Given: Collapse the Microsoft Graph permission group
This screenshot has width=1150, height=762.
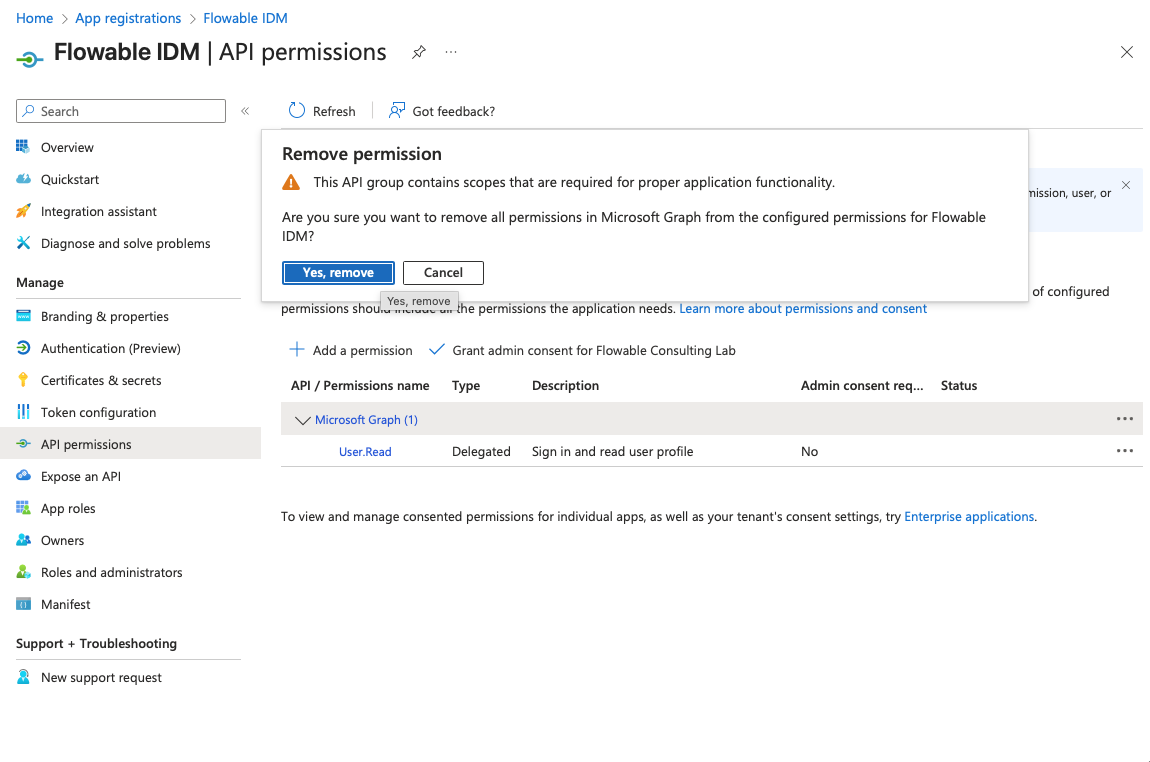Looking at the screenshot, I should coord(303,421).
